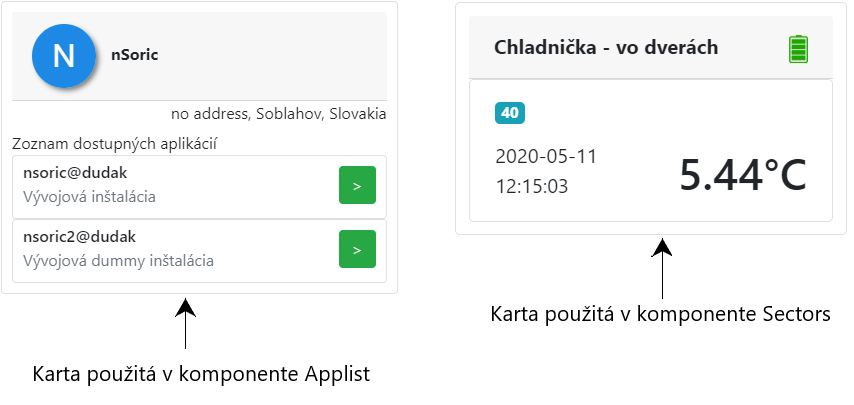This screenshot has height=405, width=854.
Task: Open nsoric@dudak app with green arrow button
Action: 357,185
